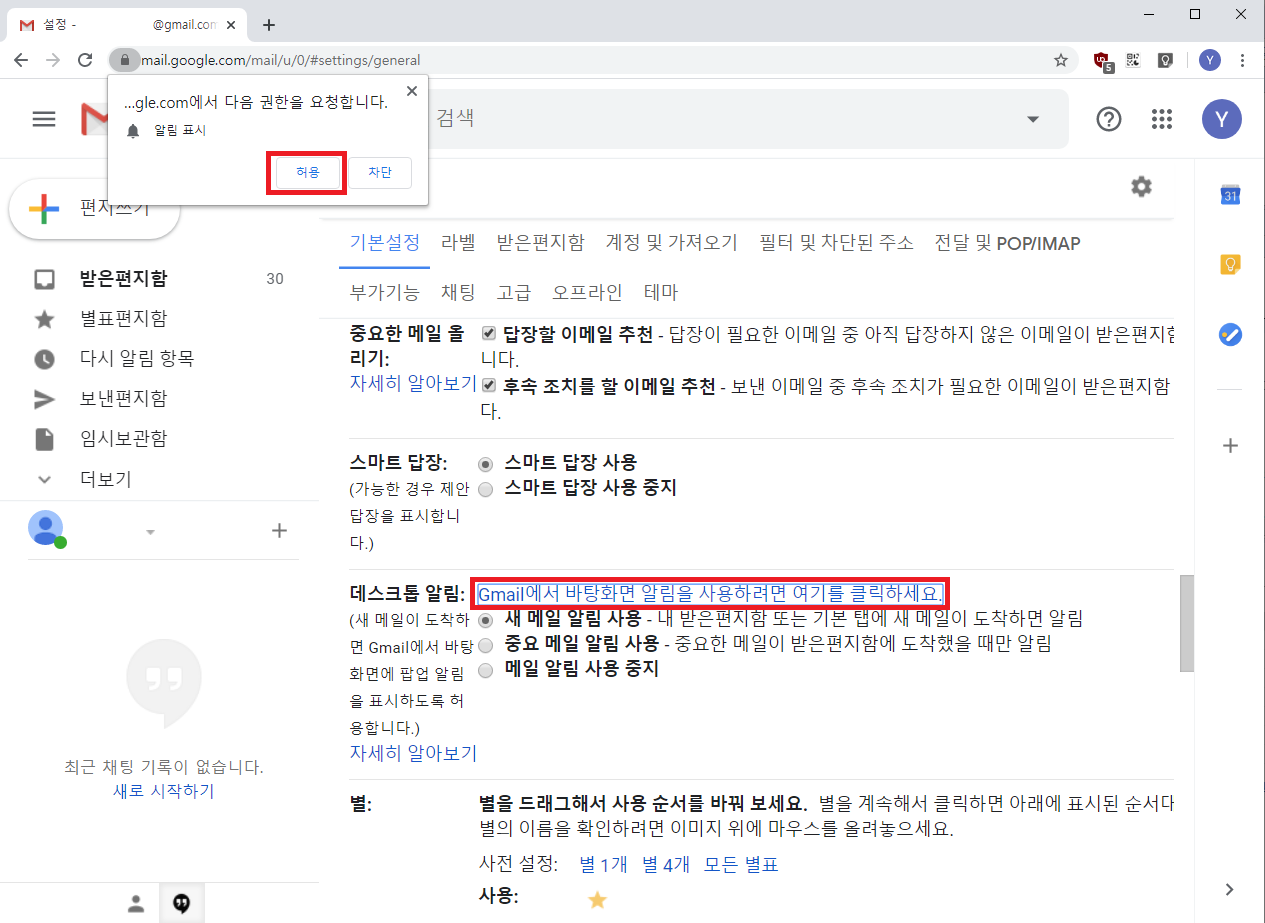Toggle 답장할 이메일 추천 checkbox

point(489,332)
